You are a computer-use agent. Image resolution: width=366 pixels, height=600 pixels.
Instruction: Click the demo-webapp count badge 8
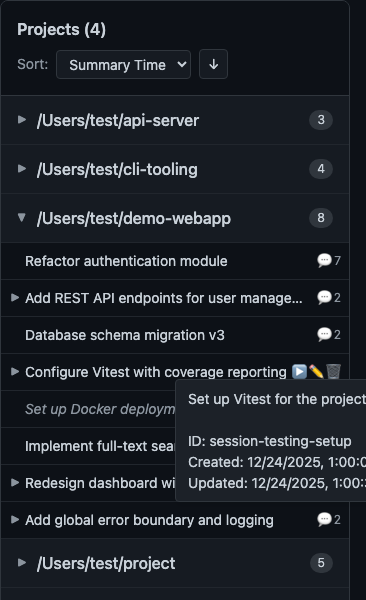[321, 218]
